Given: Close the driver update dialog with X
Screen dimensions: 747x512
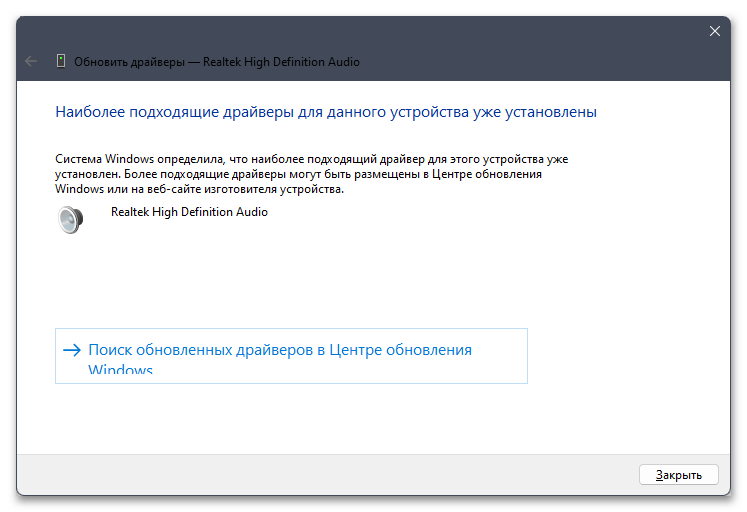Looking at the screenshot, I should pos(714,31).
